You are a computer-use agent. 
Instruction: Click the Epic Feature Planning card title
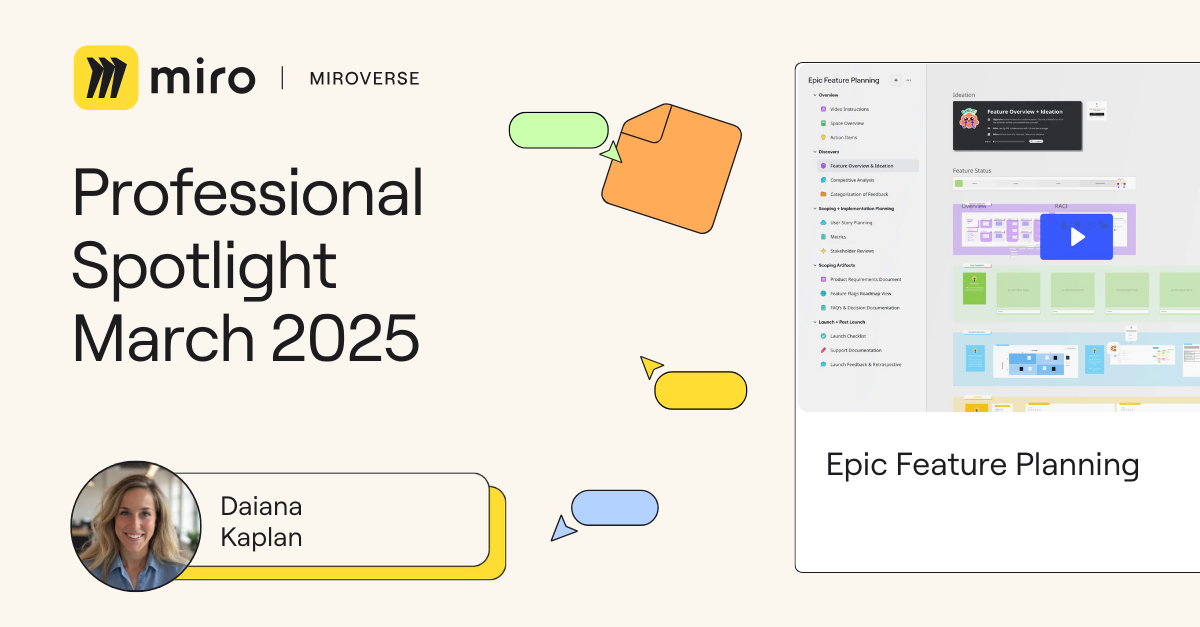[x=982, y=465]
